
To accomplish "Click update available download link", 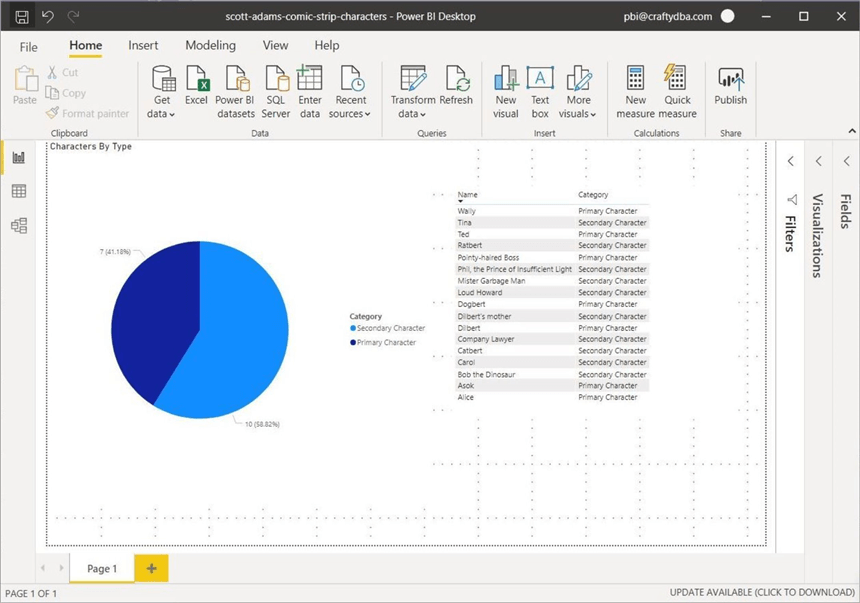I will click(762, 594).
